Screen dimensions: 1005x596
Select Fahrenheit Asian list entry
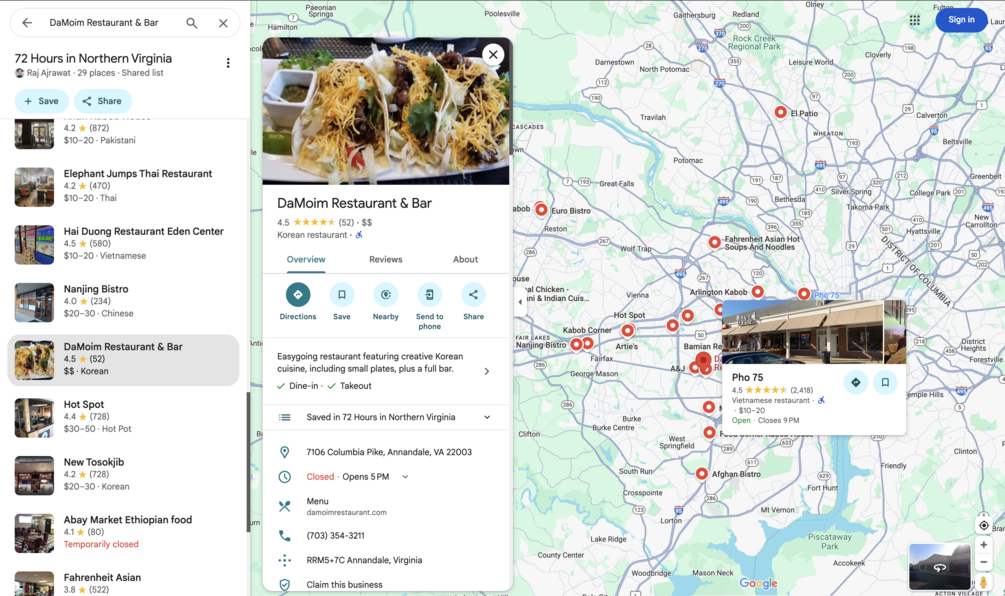pyautogui.click(x=123, y=583)
